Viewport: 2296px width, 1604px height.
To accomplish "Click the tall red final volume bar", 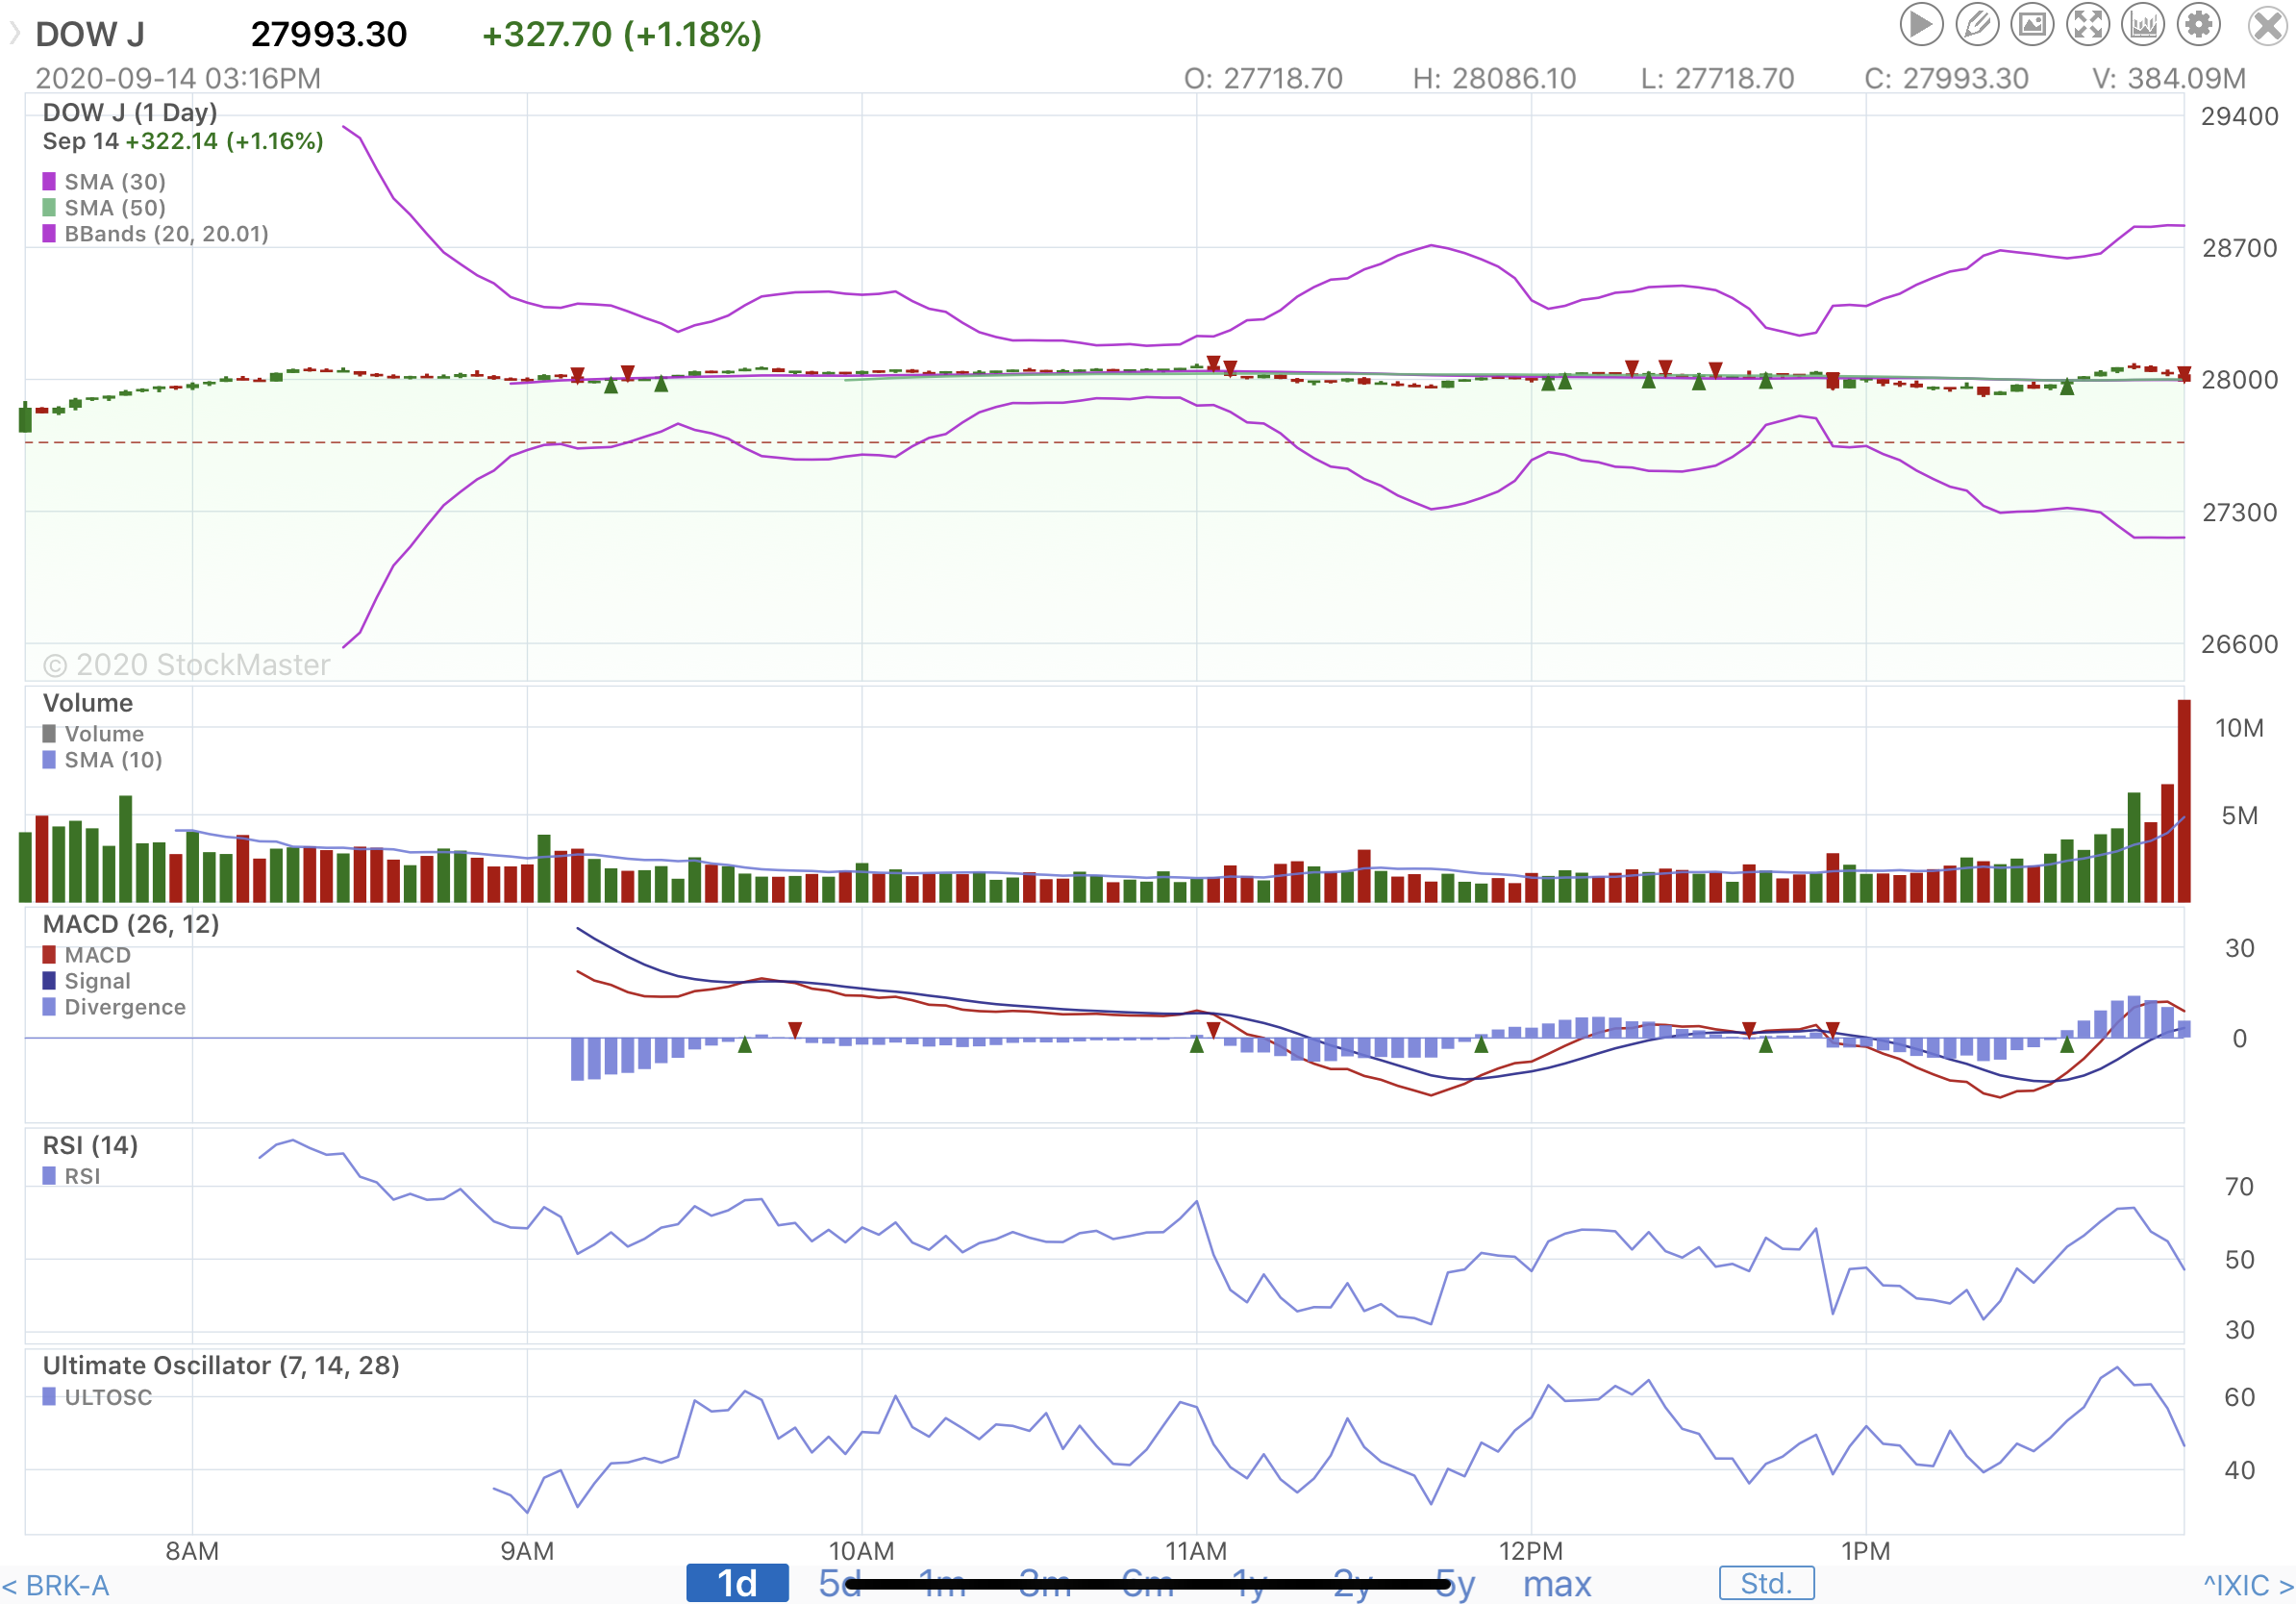I will tap(2184, 801).
